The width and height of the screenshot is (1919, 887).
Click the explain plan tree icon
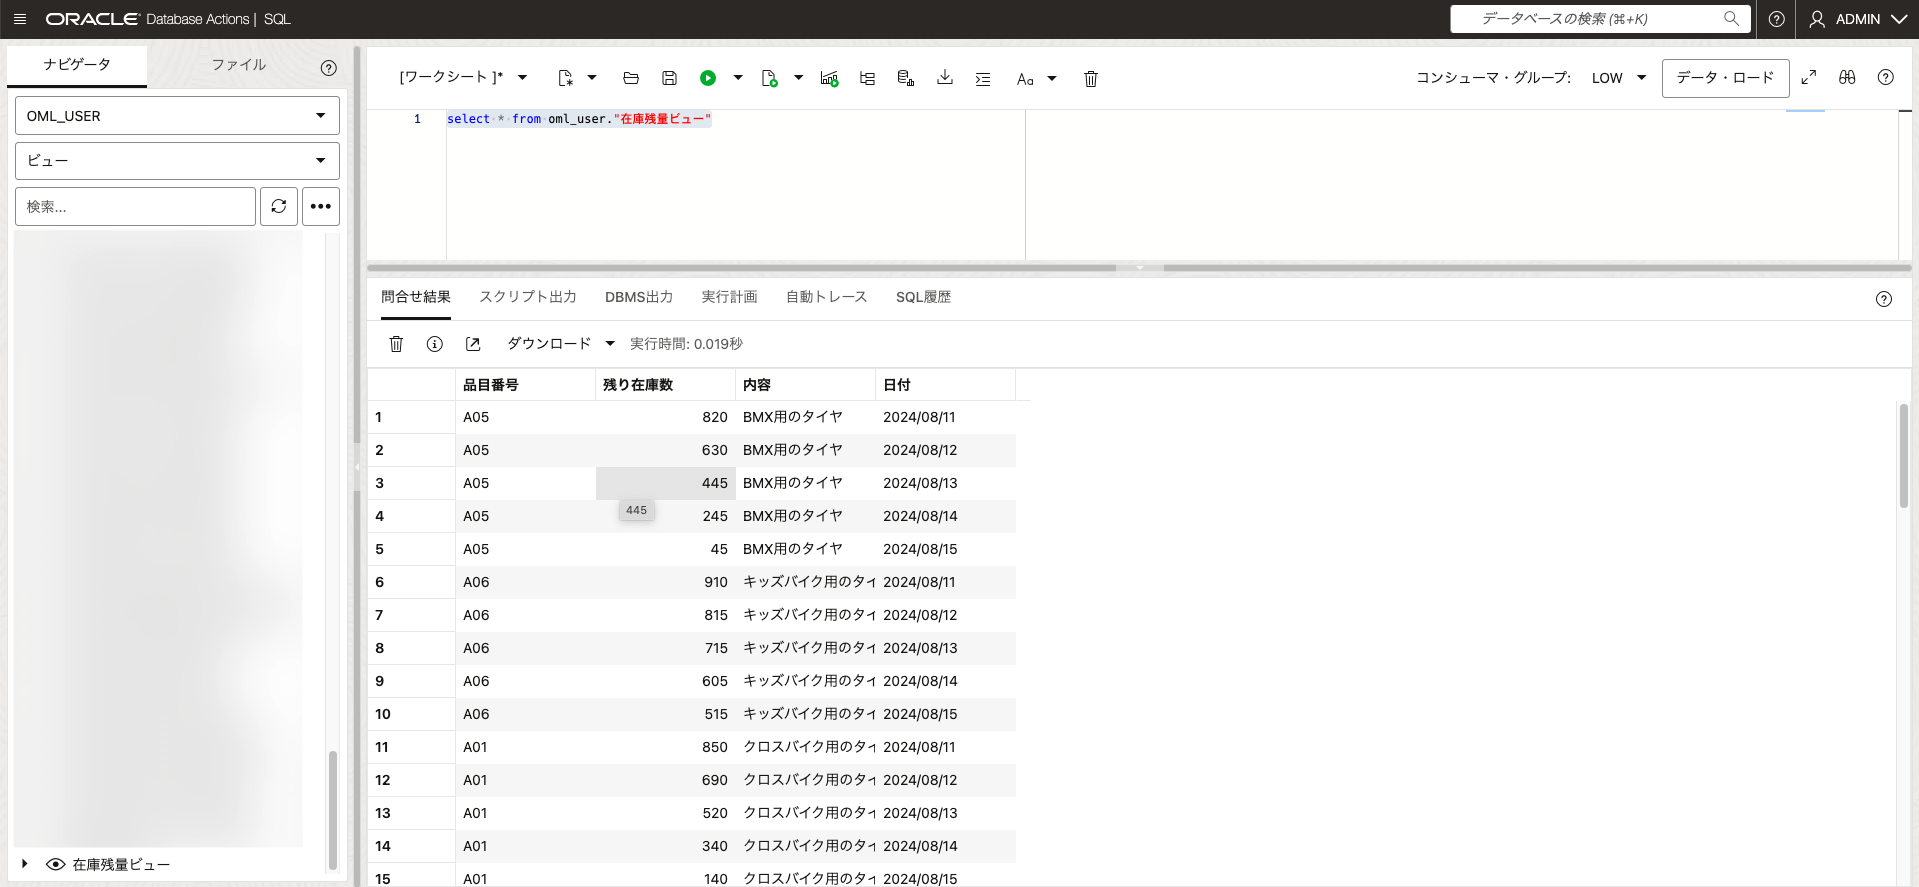pos(867,78)
